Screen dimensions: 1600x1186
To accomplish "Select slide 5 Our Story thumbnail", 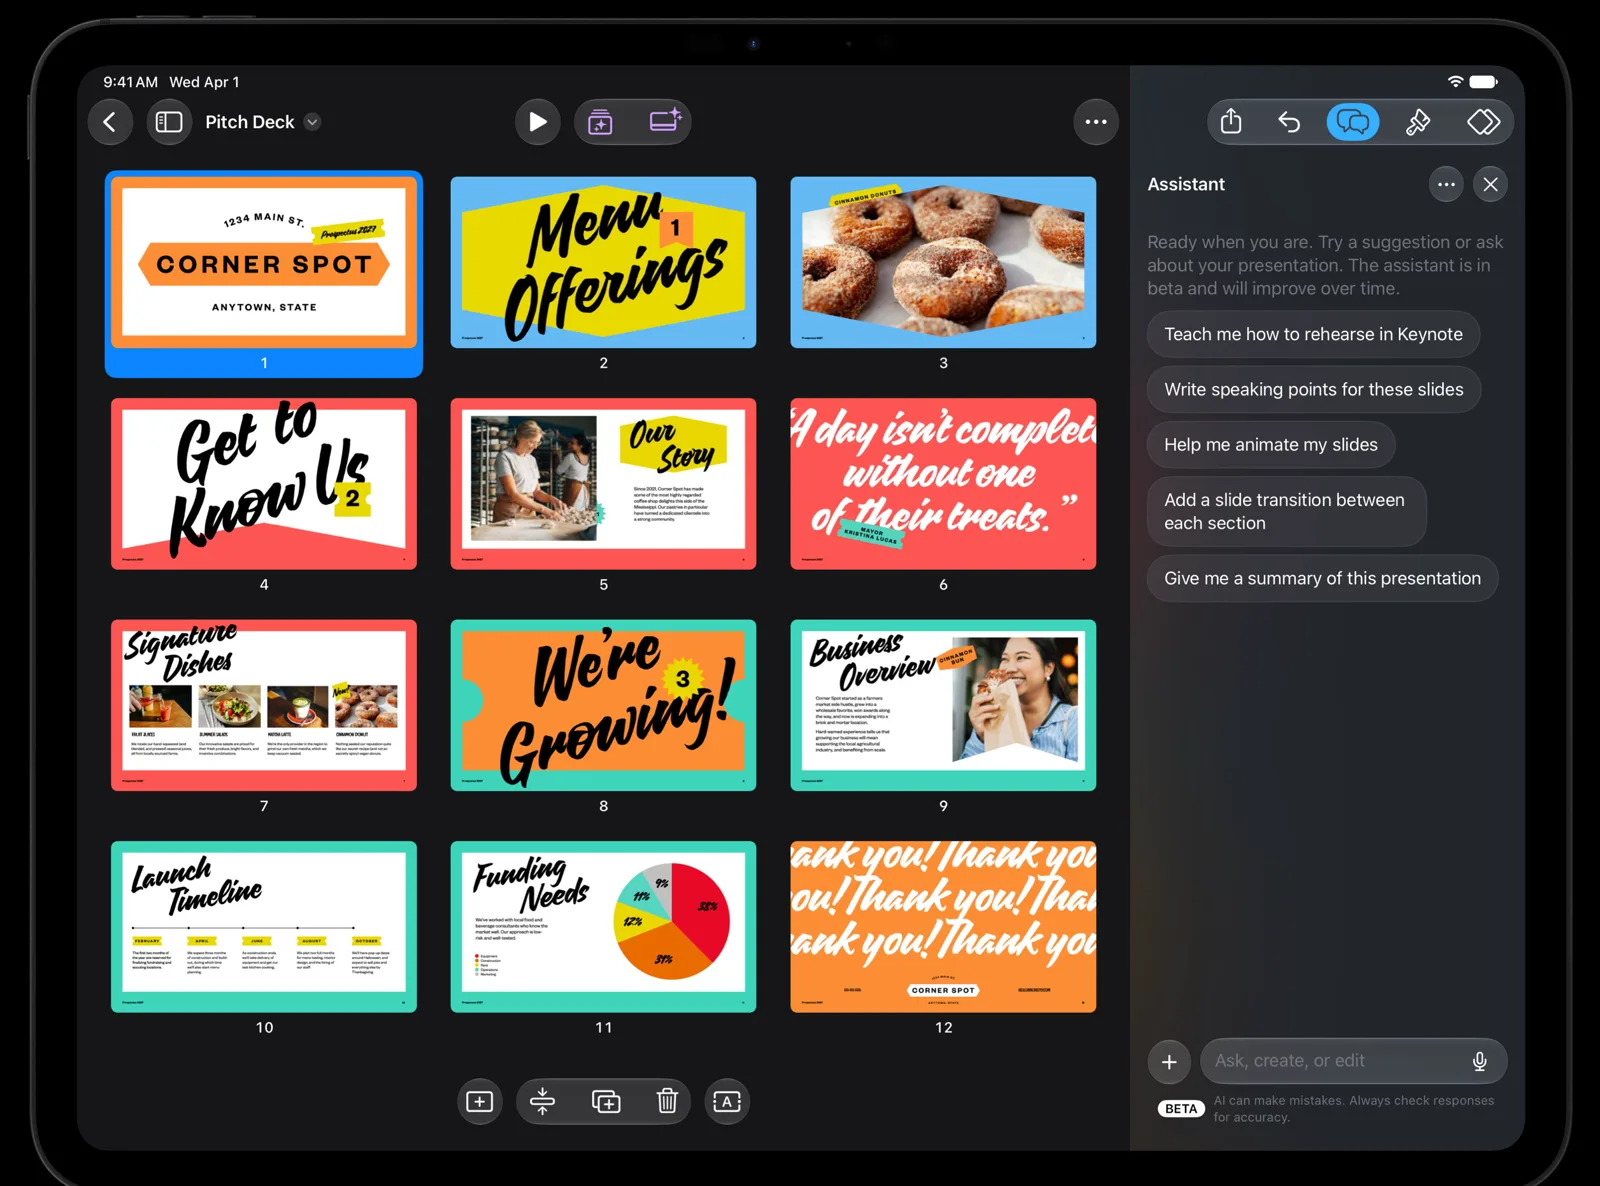I will coord(603,484).
